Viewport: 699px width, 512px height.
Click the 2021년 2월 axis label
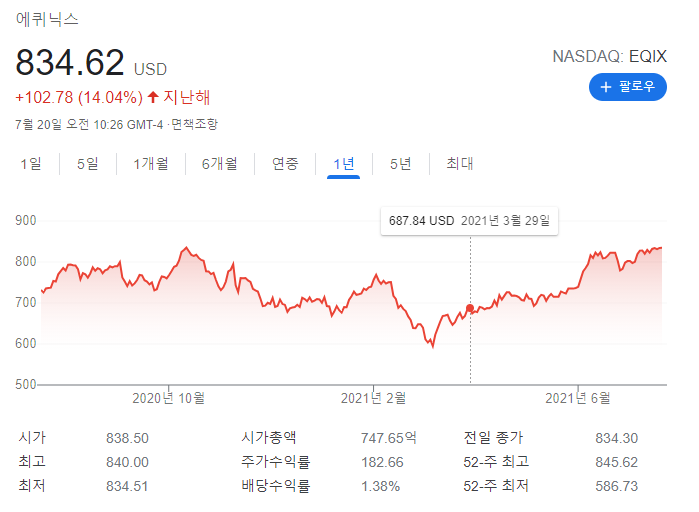tap(374, 398)
